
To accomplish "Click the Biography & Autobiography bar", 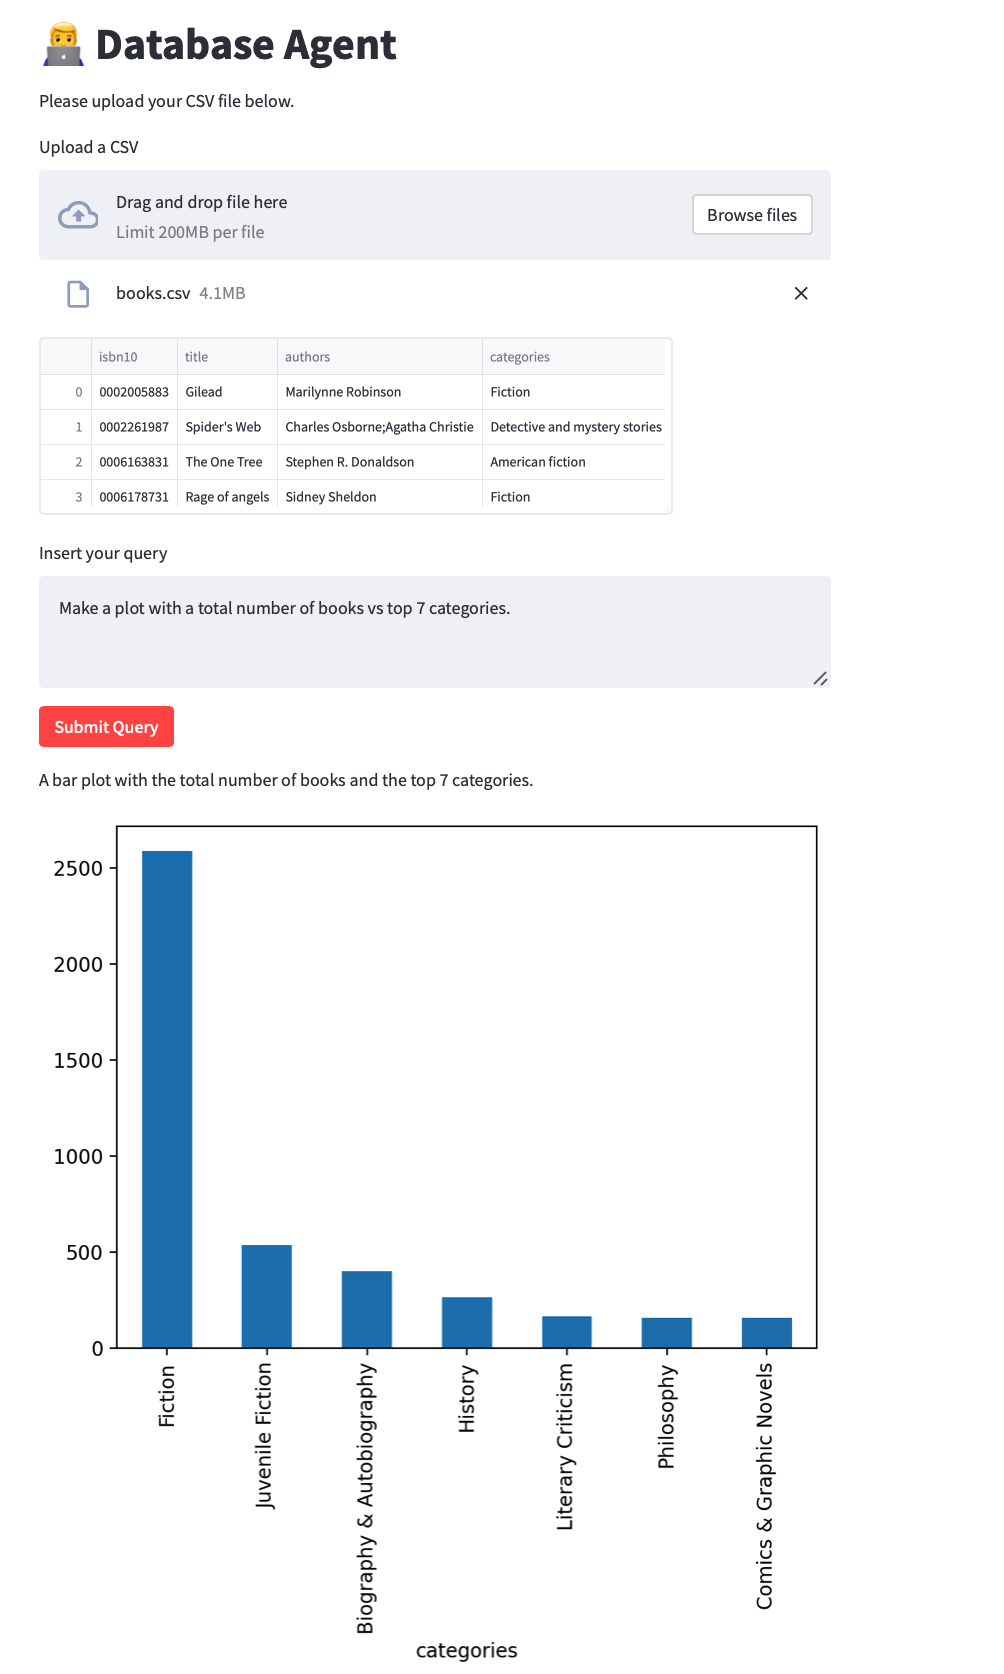I will tap(367, 1309).
